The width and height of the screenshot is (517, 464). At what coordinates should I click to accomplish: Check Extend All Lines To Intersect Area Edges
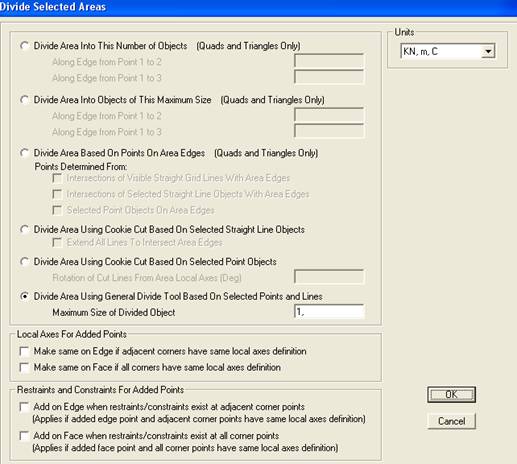(57, 242)
